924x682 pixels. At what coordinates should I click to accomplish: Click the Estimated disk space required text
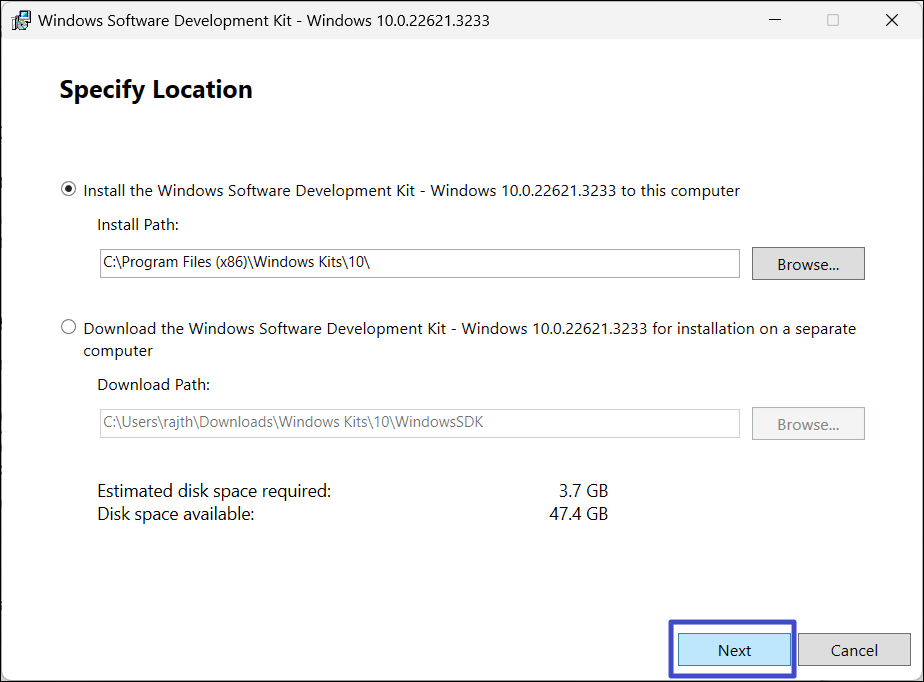coord(214,491)
